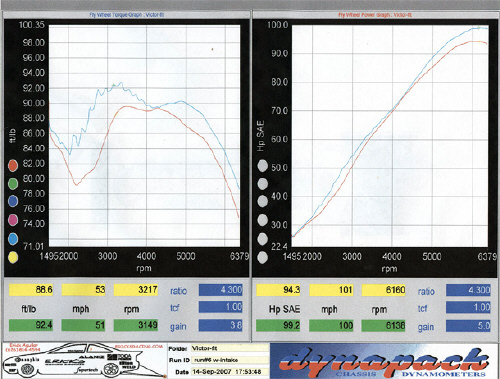Select green 92.4 ft/lb torque readout
This screenshot has width=500, height=379.
[x=31, y=325]
